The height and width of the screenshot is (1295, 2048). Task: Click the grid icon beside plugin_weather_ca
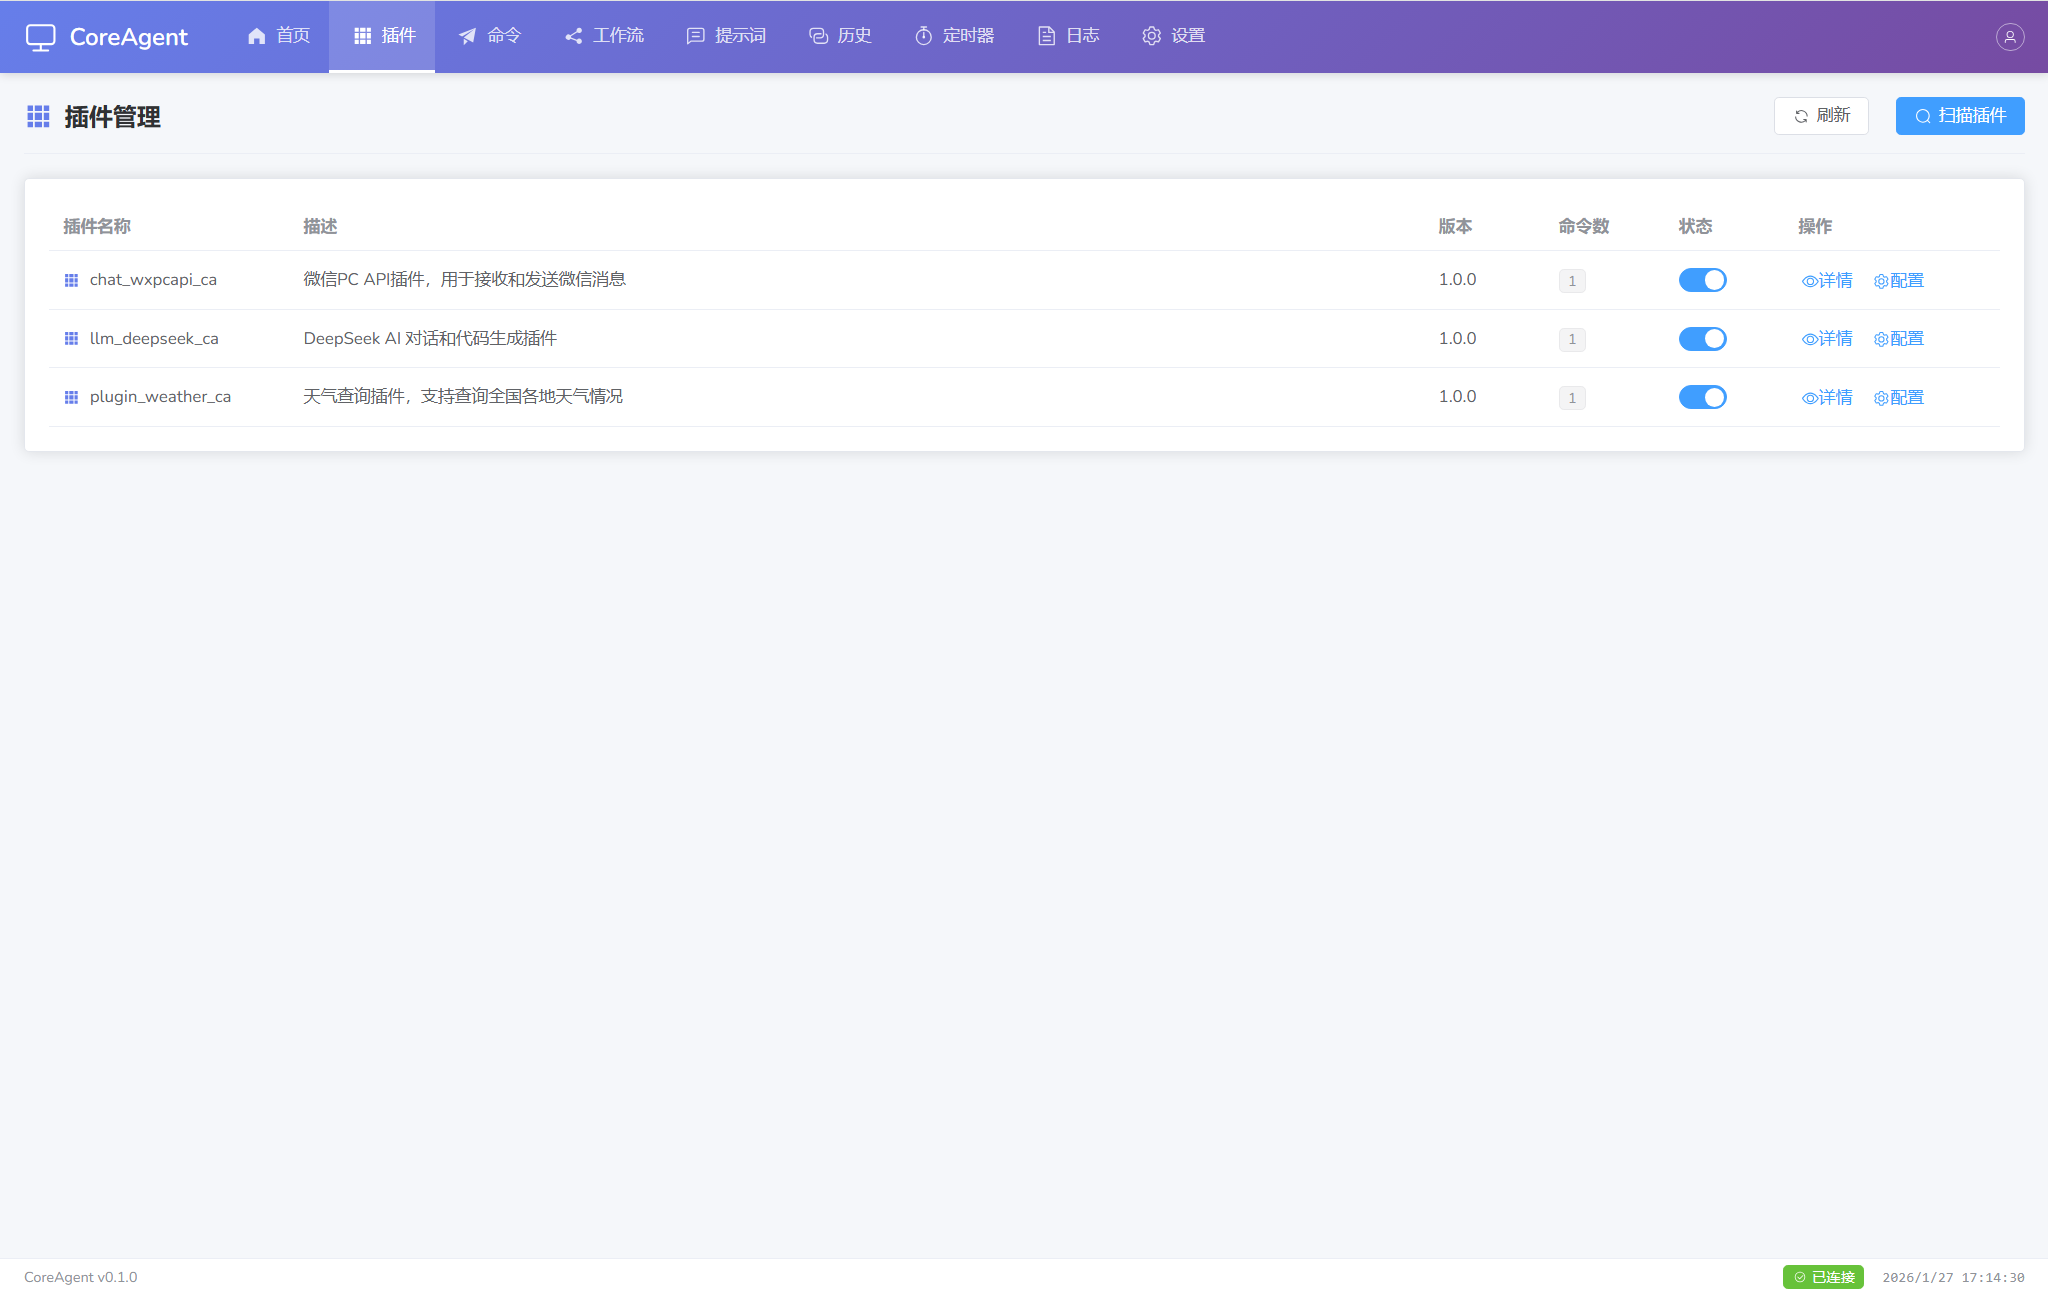71,397
